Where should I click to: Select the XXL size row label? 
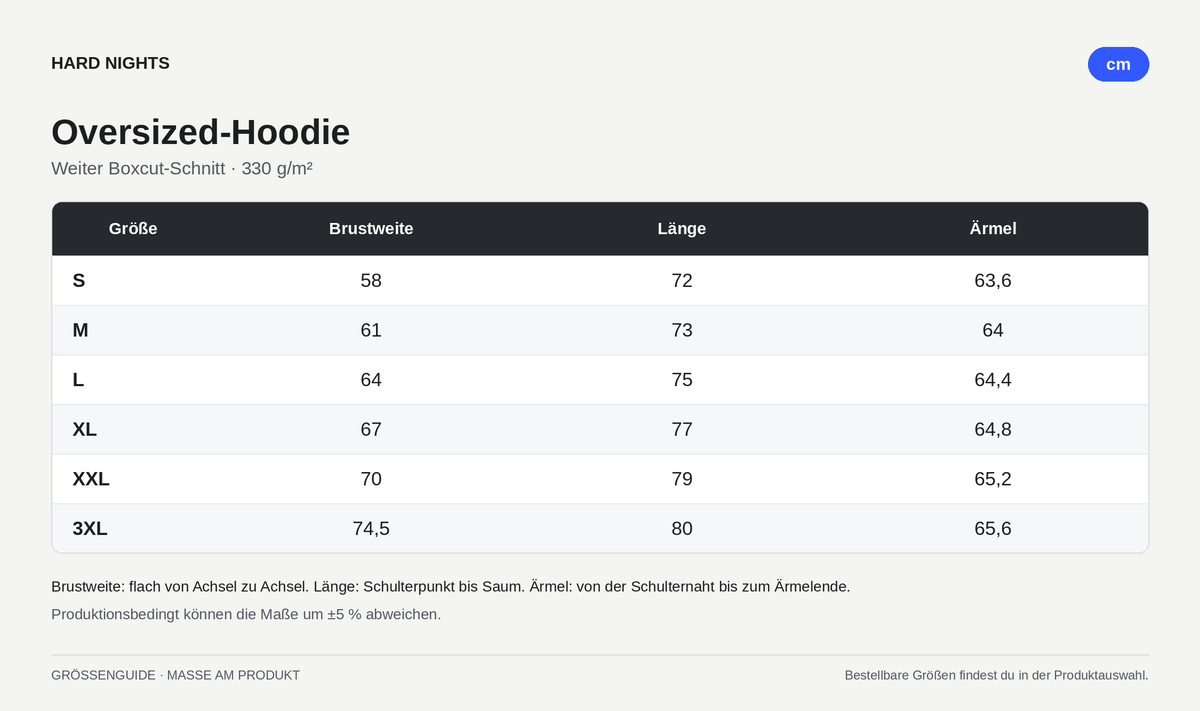pyautogui.click(x=91, y=479)
